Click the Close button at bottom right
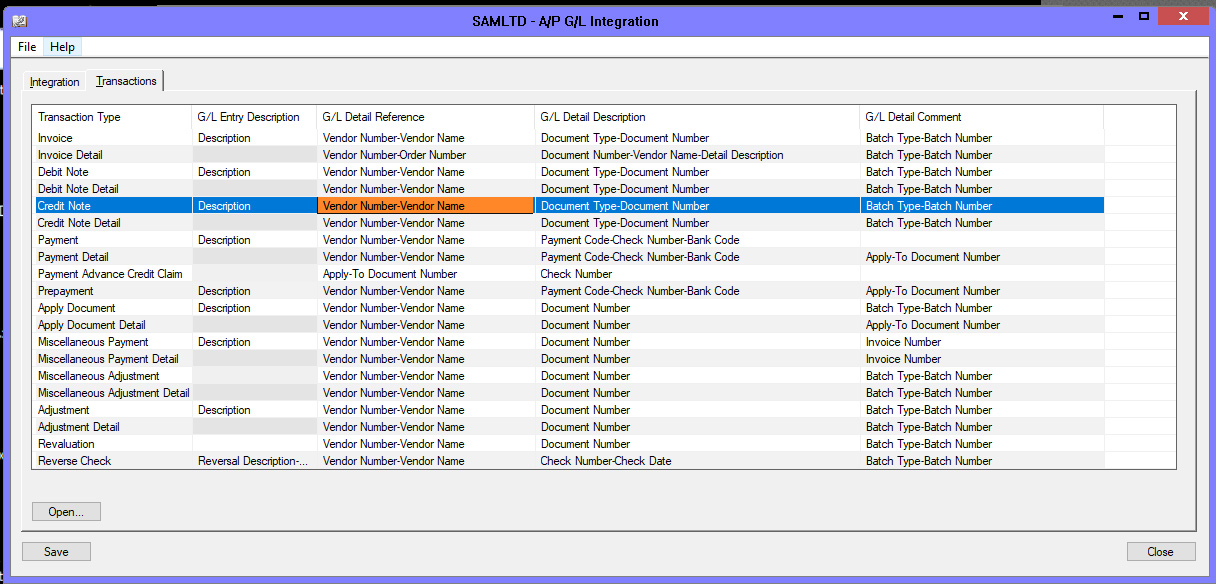Image resolution: width=1216 pixels, height=584 pixels. pyautogui.click(x=1160, y=552)
